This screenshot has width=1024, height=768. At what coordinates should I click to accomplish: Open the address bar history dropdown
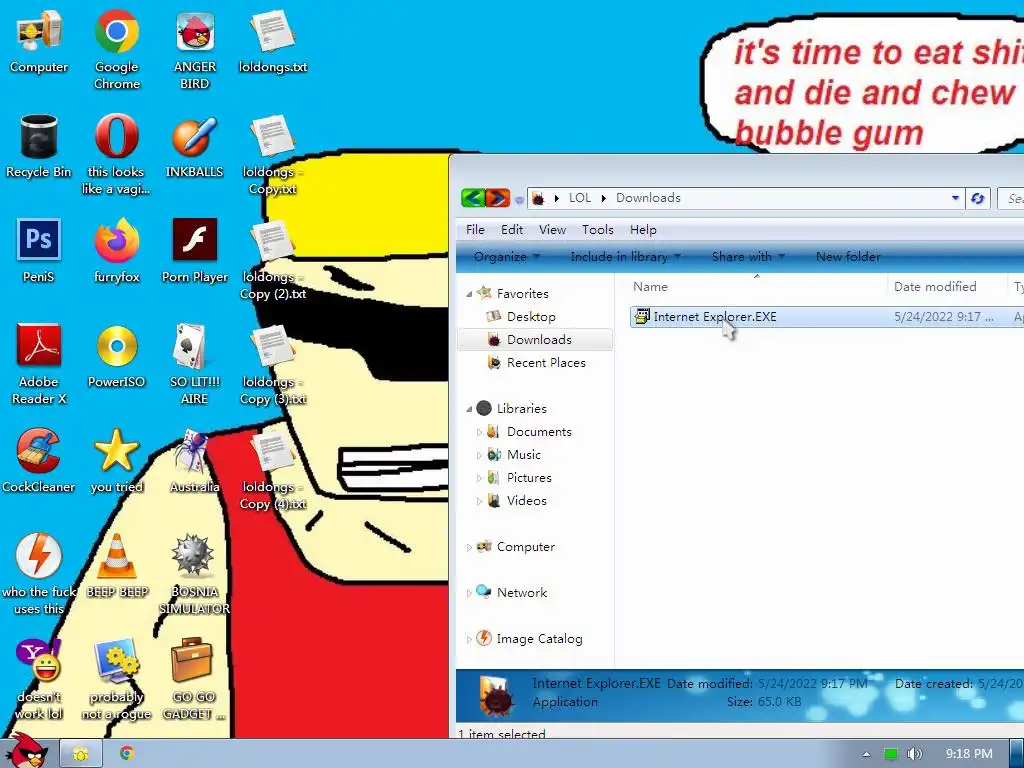coord(955,198)
